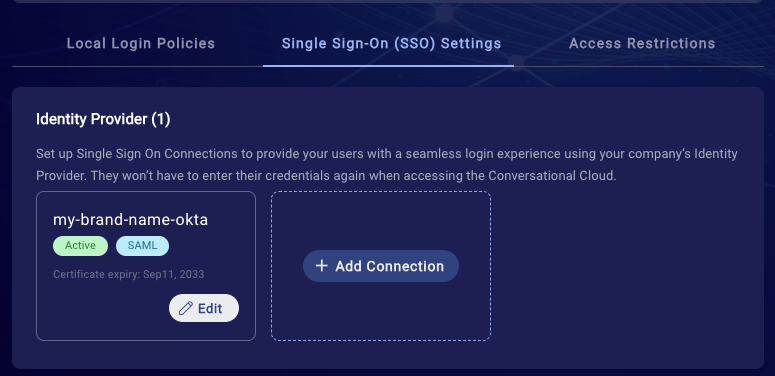The height and width of the screenshot is (376, 775).
Task: Click the blue SAML protocol badge
Action: click(x=142, y=246)
